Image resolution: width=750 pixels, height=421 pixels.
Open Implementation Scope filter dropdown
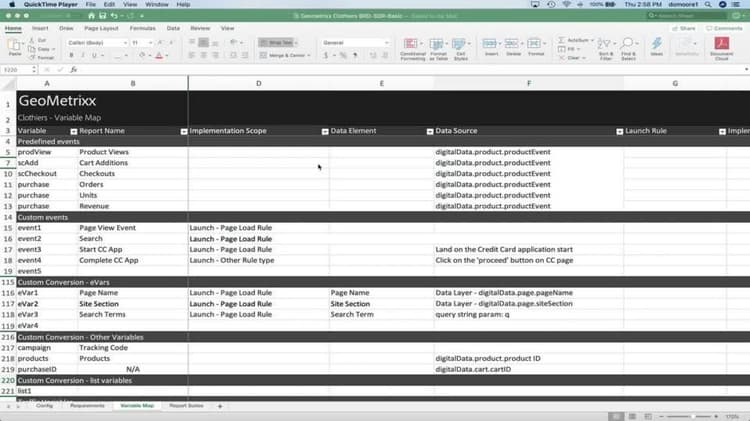pos(325,132)
